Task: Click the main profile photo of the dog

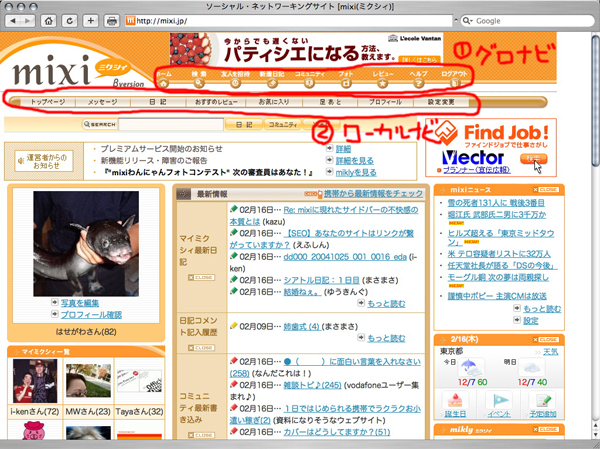Action: (86, 244)
